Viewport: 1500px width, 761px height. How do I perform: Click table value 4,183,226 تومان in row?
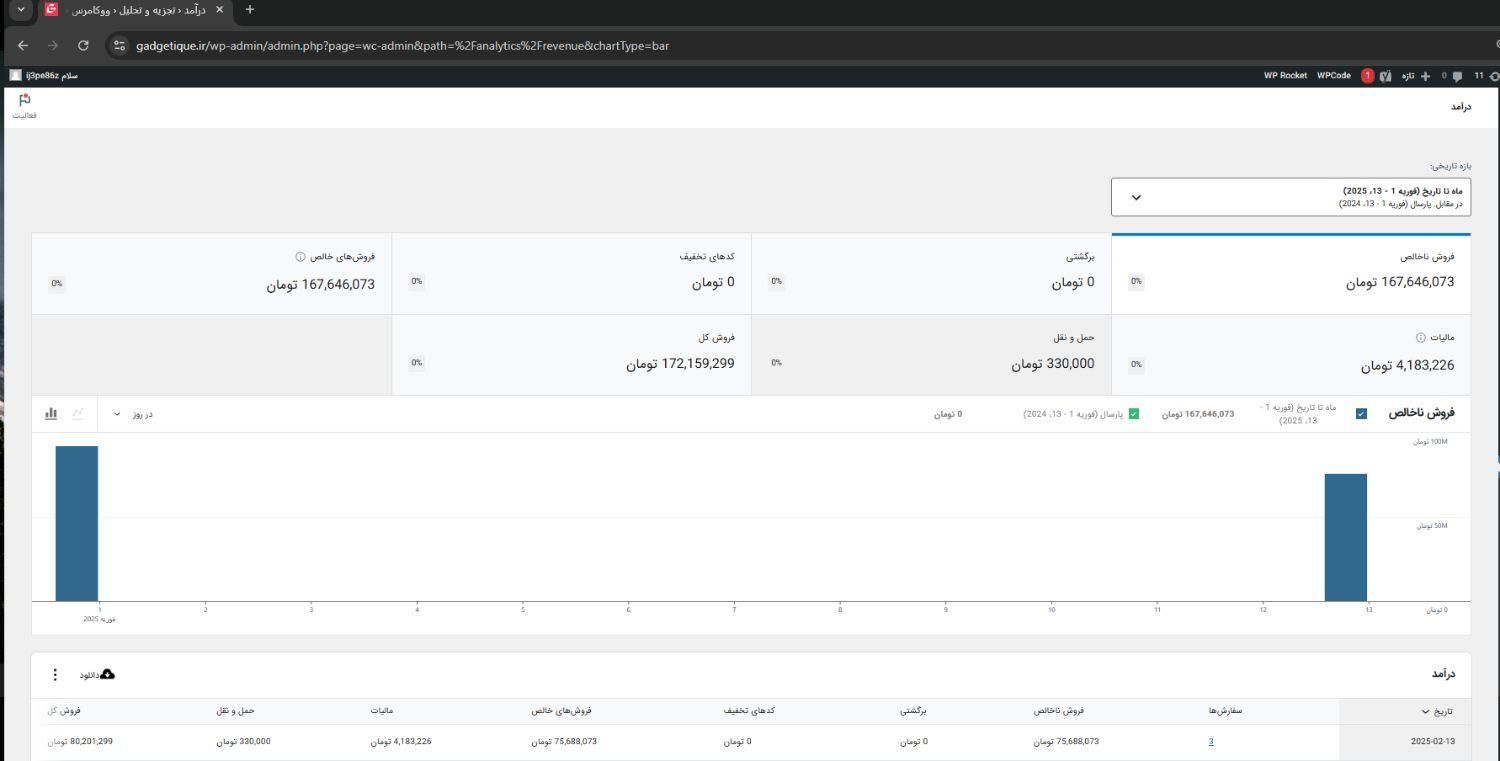(x=401, y=742)
